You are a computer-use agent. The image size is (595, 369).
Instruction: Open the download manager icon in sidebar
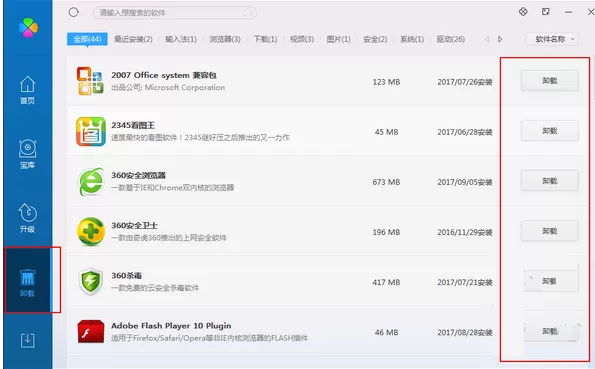(27, 341)
